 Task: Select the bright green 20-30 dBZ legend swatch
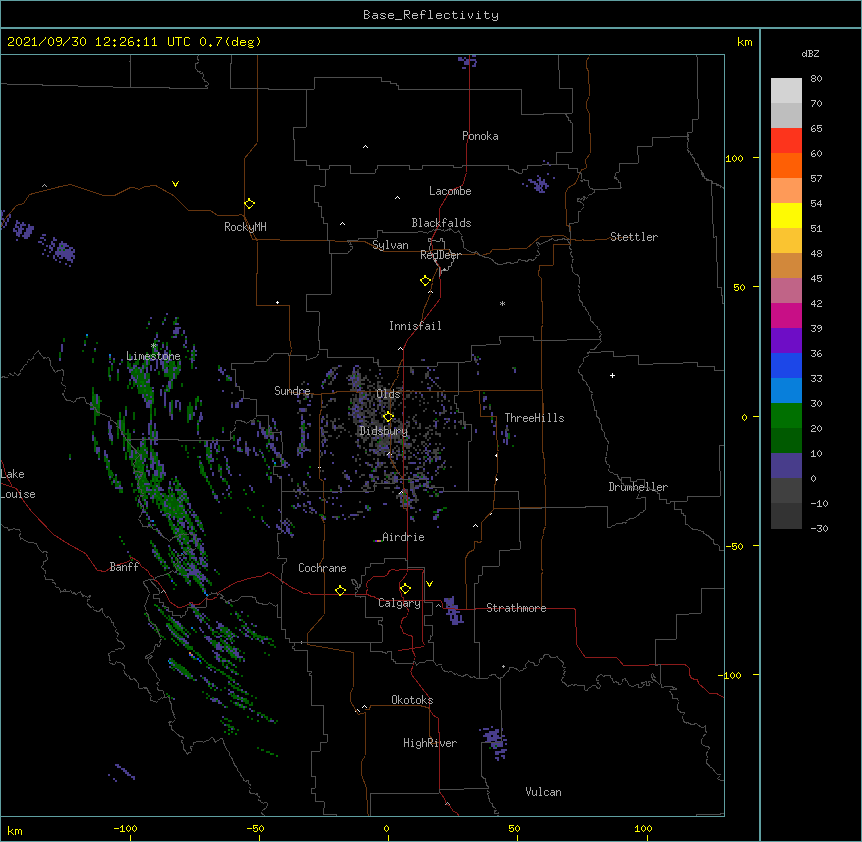click(x=786, y=416)
